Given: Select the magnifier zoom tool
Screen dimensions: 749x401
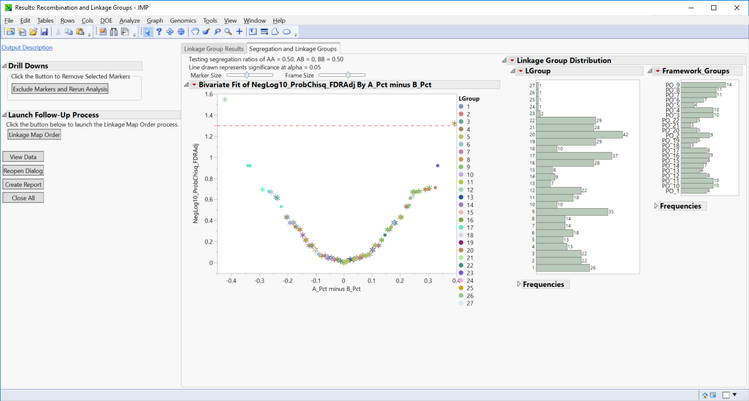Looking at the screenshot, I should (x=229, y=32).
